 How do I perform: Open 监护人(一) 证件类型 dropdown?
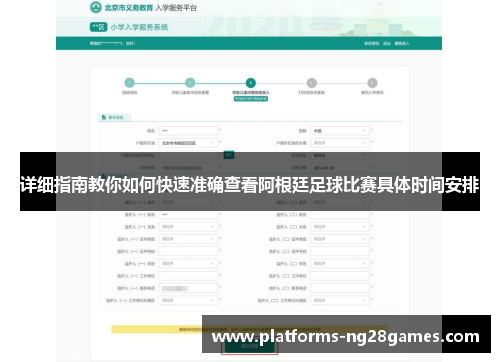click(188, 239)
